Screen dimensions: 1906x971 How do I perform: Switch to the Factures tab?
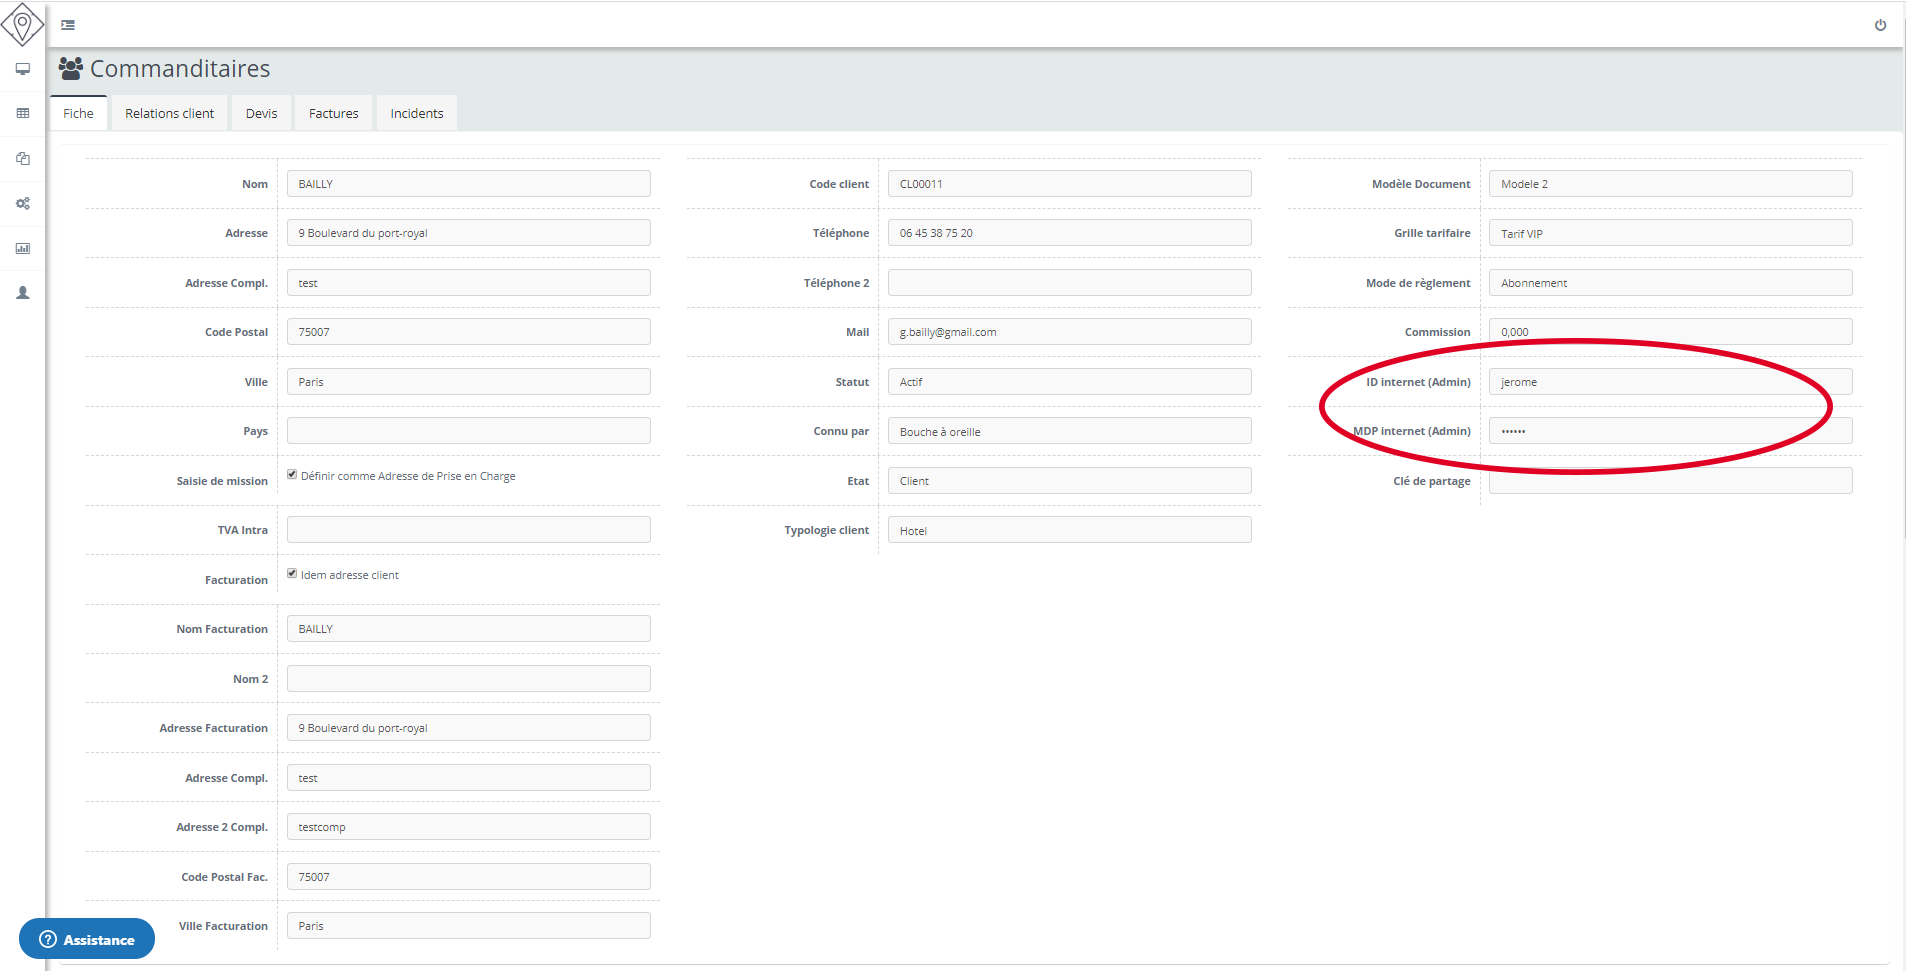(333, 113)
